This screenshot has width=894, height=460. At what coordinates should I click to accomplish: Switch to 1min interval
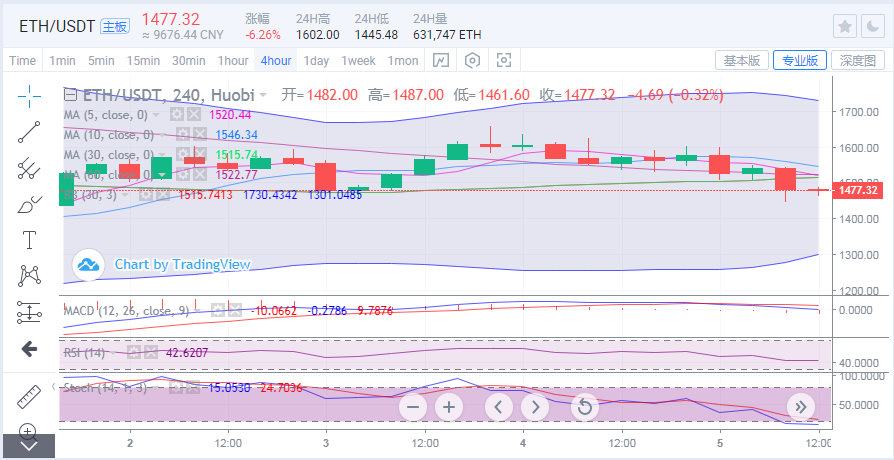pos(62,60)
